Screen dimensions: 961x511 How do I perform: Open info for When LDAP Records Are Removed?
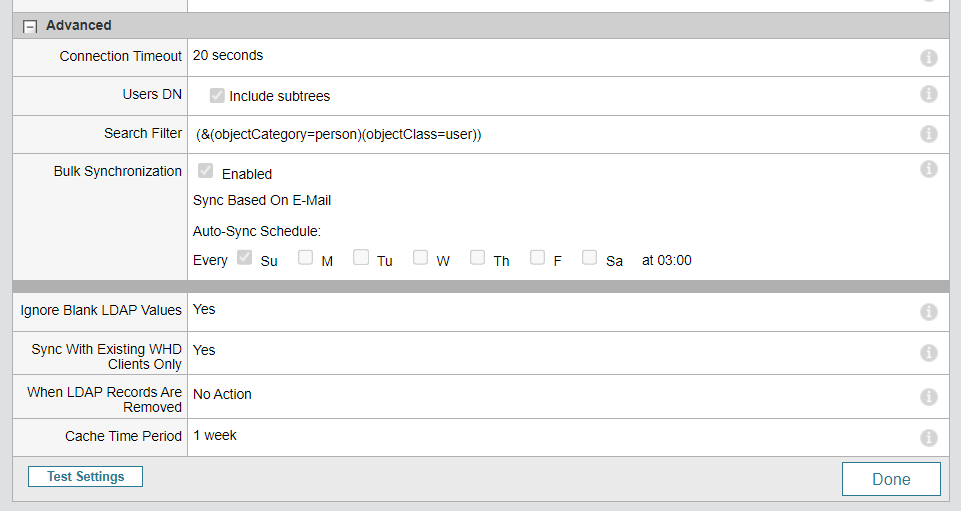[928, 397]
